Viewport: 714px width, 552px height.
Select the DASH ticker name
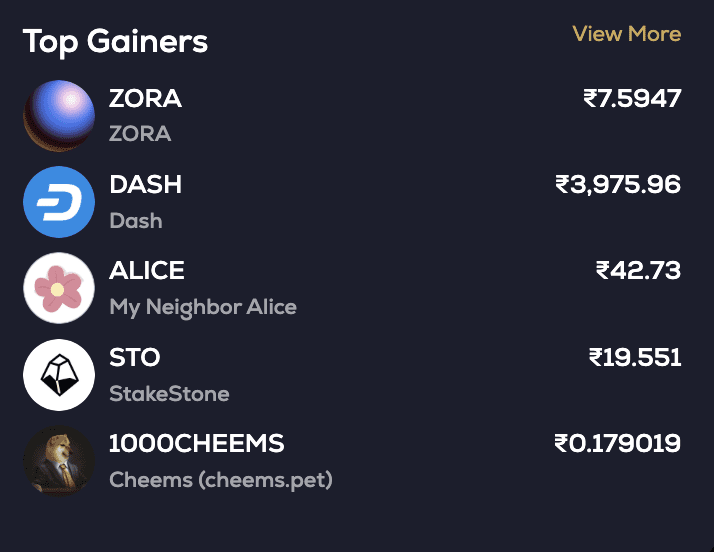(145, 185)
